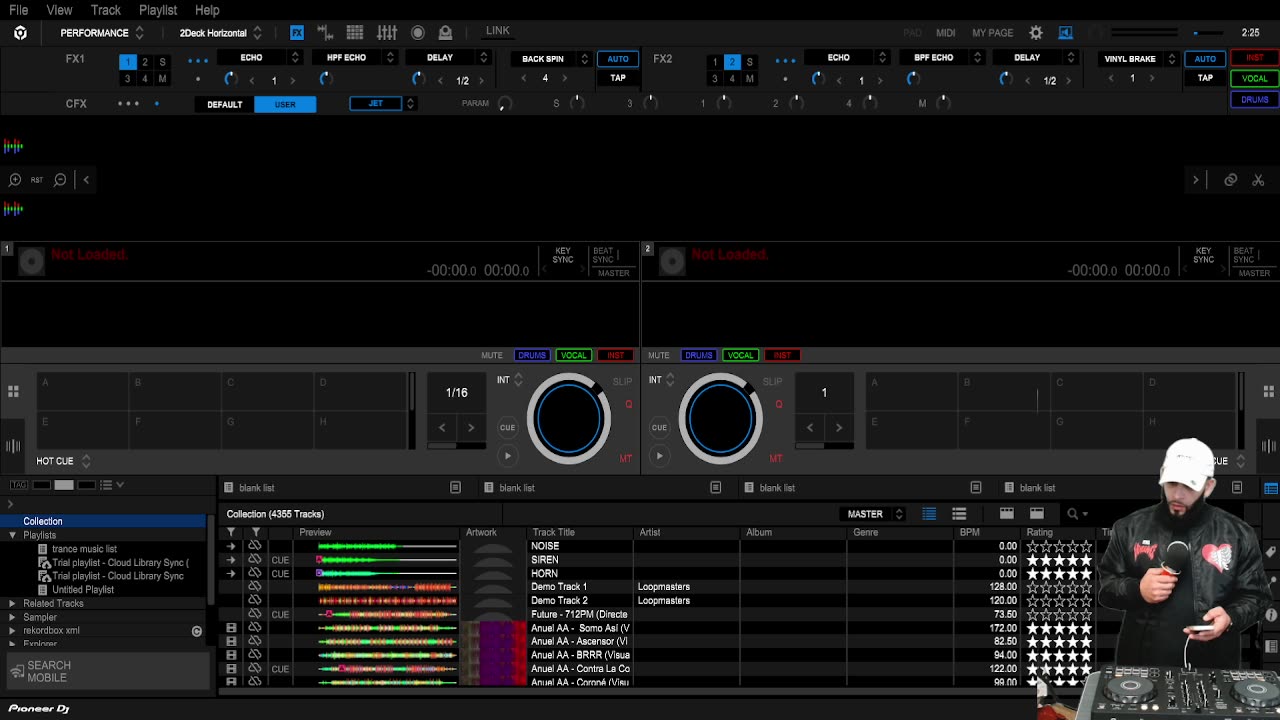This screenshot has height=720, width=1280.
Task: Open the mixer panel icon
Action: click(x=387, y=33)
